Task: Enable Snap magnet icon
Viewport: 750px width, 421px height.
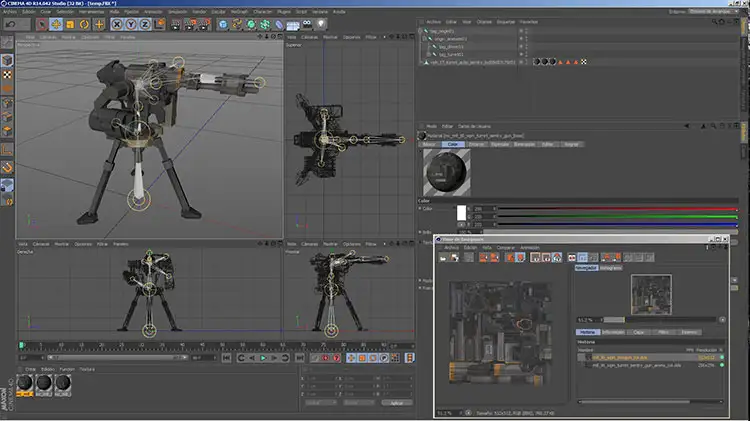Action: [x=7, y=167]
